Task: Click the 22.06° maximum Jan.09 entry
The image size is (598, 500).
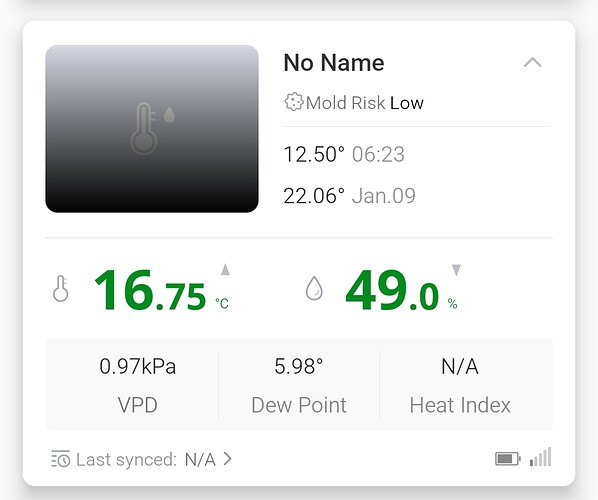Action: pyautogui.click(x=349, y=196)
